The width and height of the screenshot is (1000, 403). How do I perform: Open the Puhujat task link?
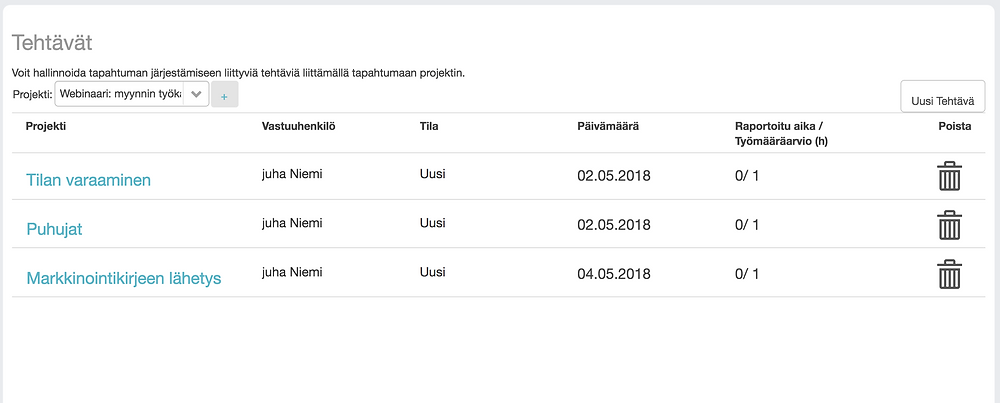[54, 229]
